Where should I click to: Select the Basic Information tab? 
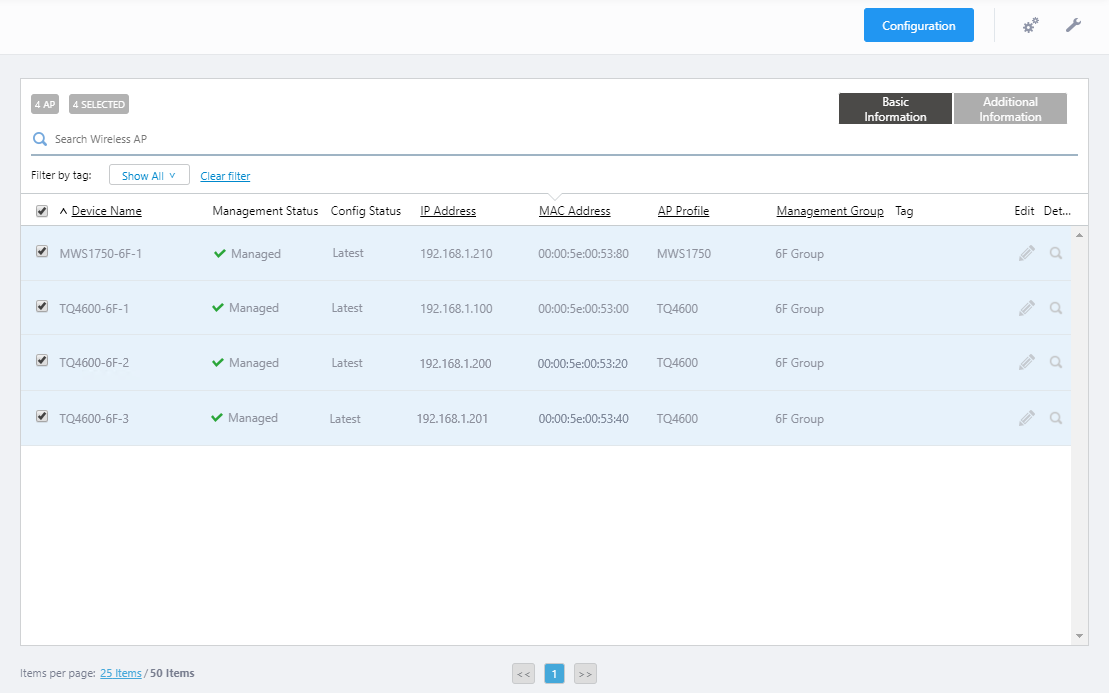coord(895,109)
